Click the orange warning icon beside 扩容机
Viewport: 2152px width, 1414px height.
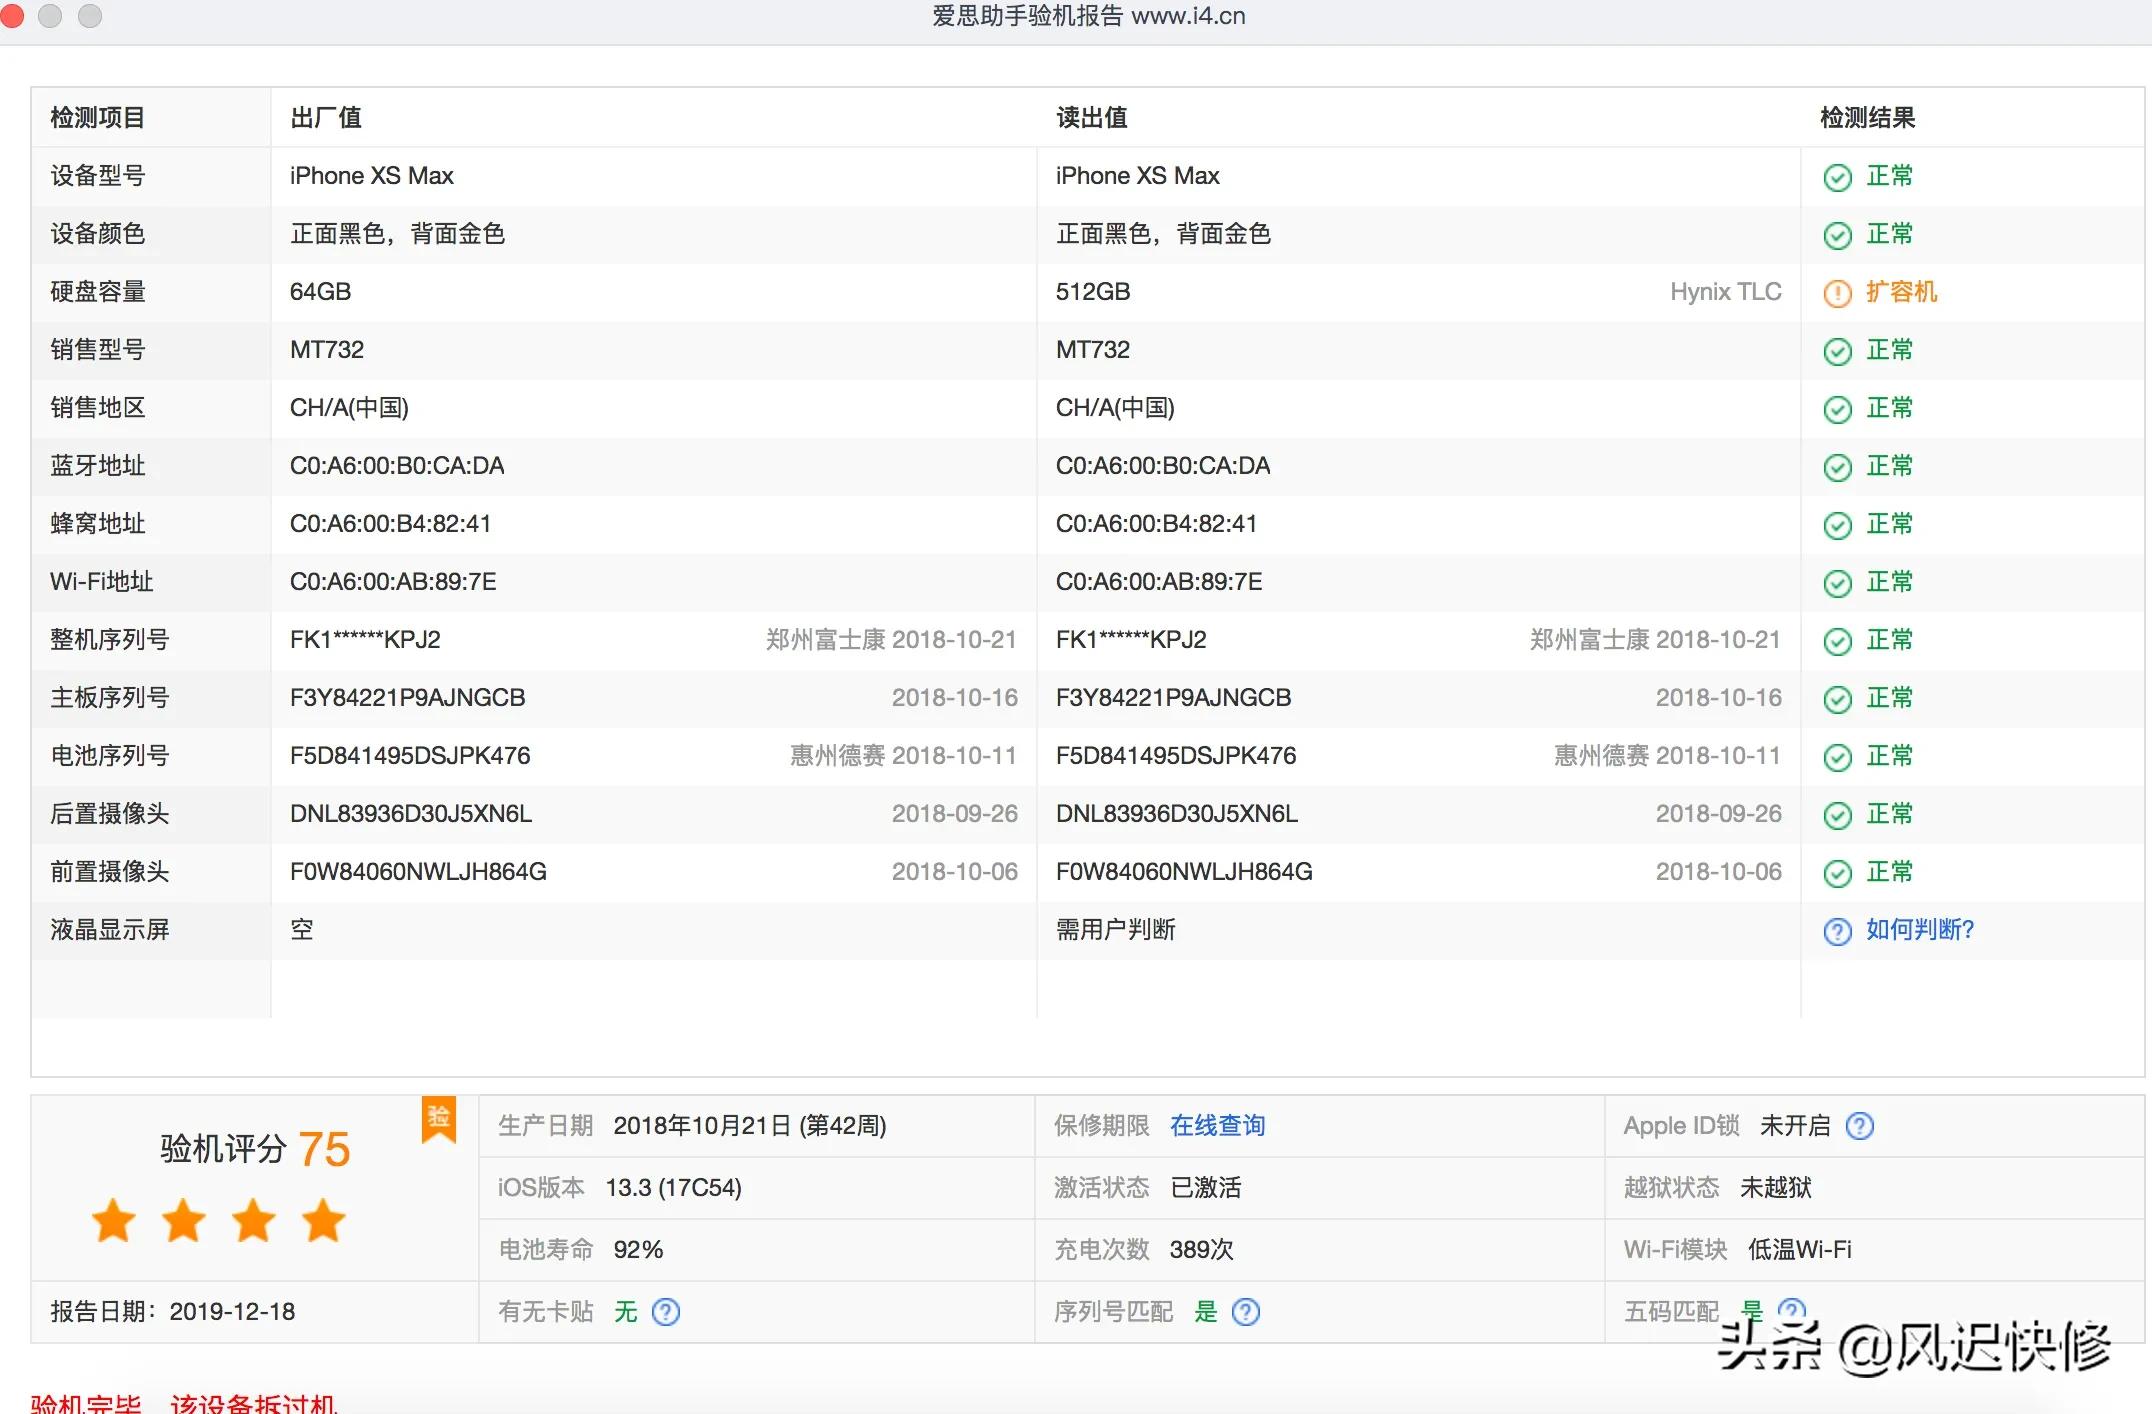[x=1837, y=294]
